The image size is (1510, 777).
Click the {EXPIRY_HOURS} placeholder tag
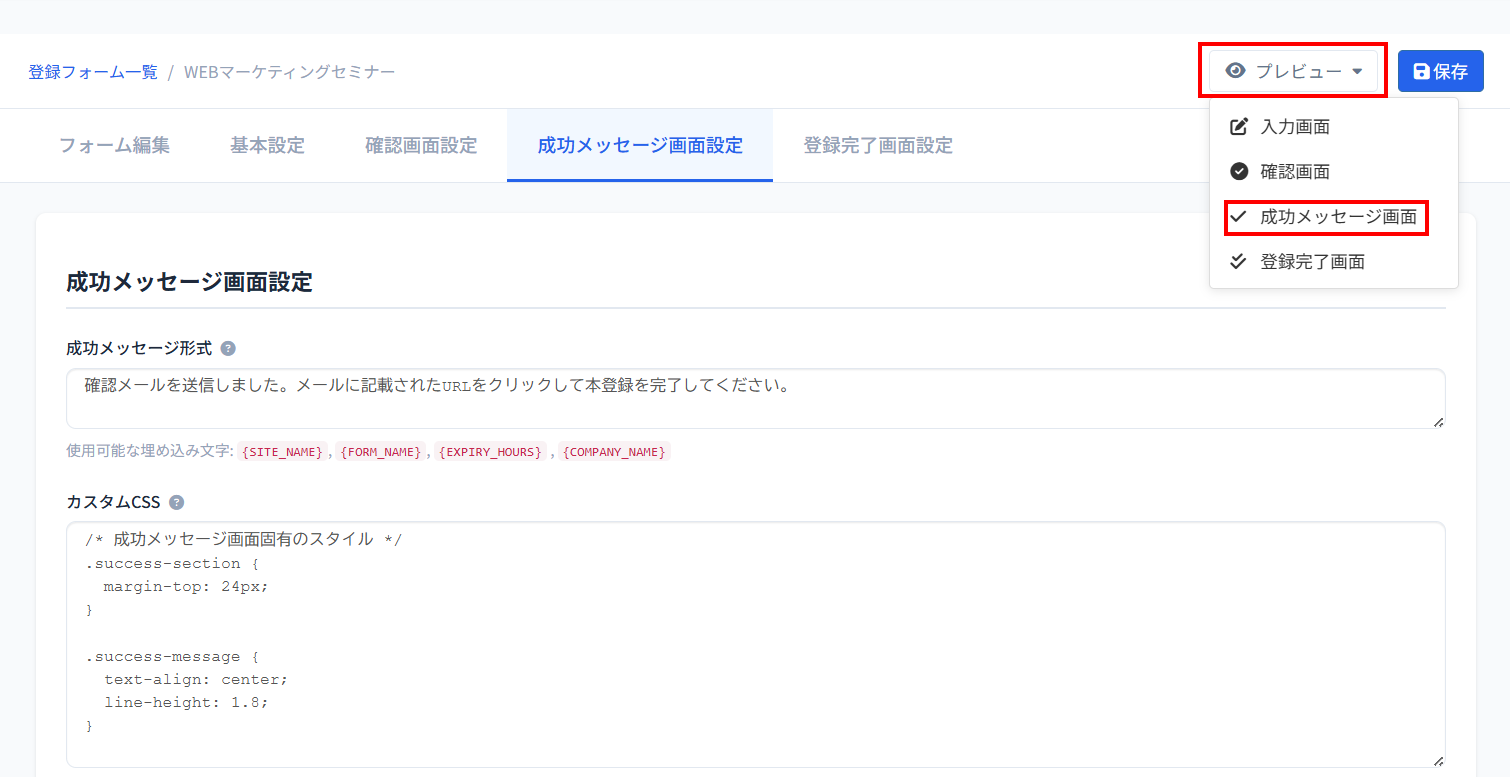(490, 452)
